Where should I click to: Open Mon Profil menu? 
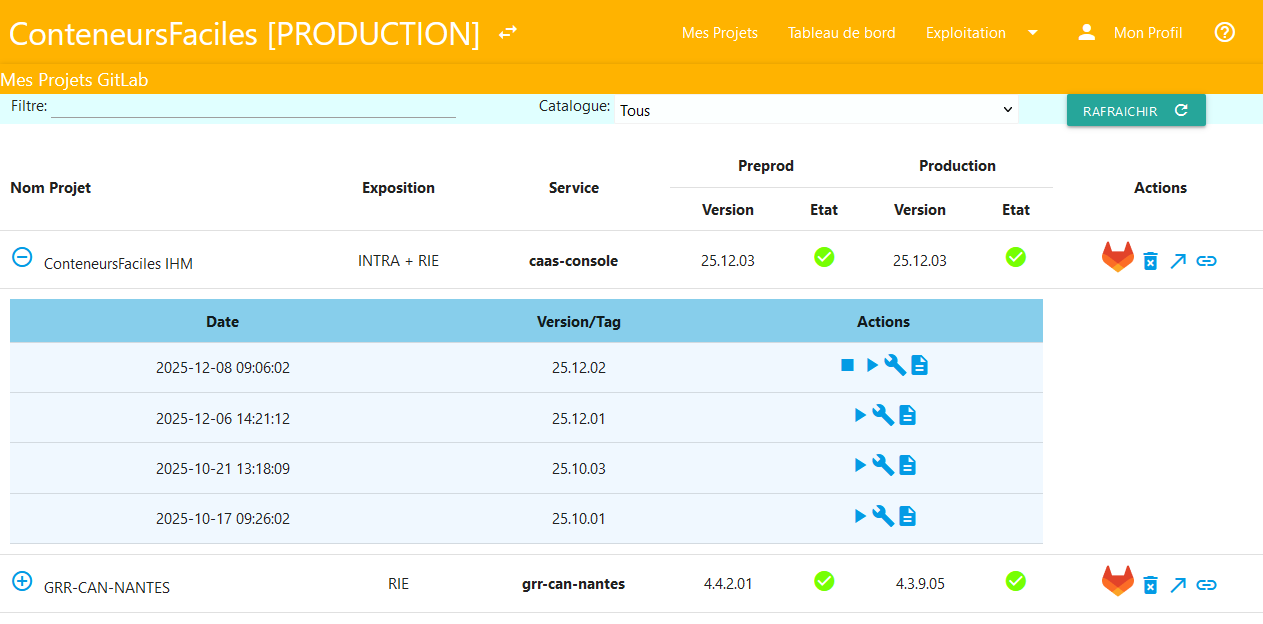tap(1148, 33)
